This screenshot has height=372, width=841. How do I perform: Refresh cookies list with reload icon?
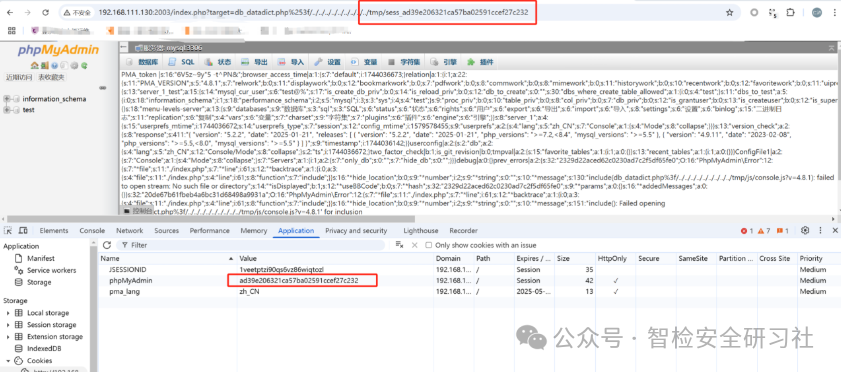[x=107, y=245]
